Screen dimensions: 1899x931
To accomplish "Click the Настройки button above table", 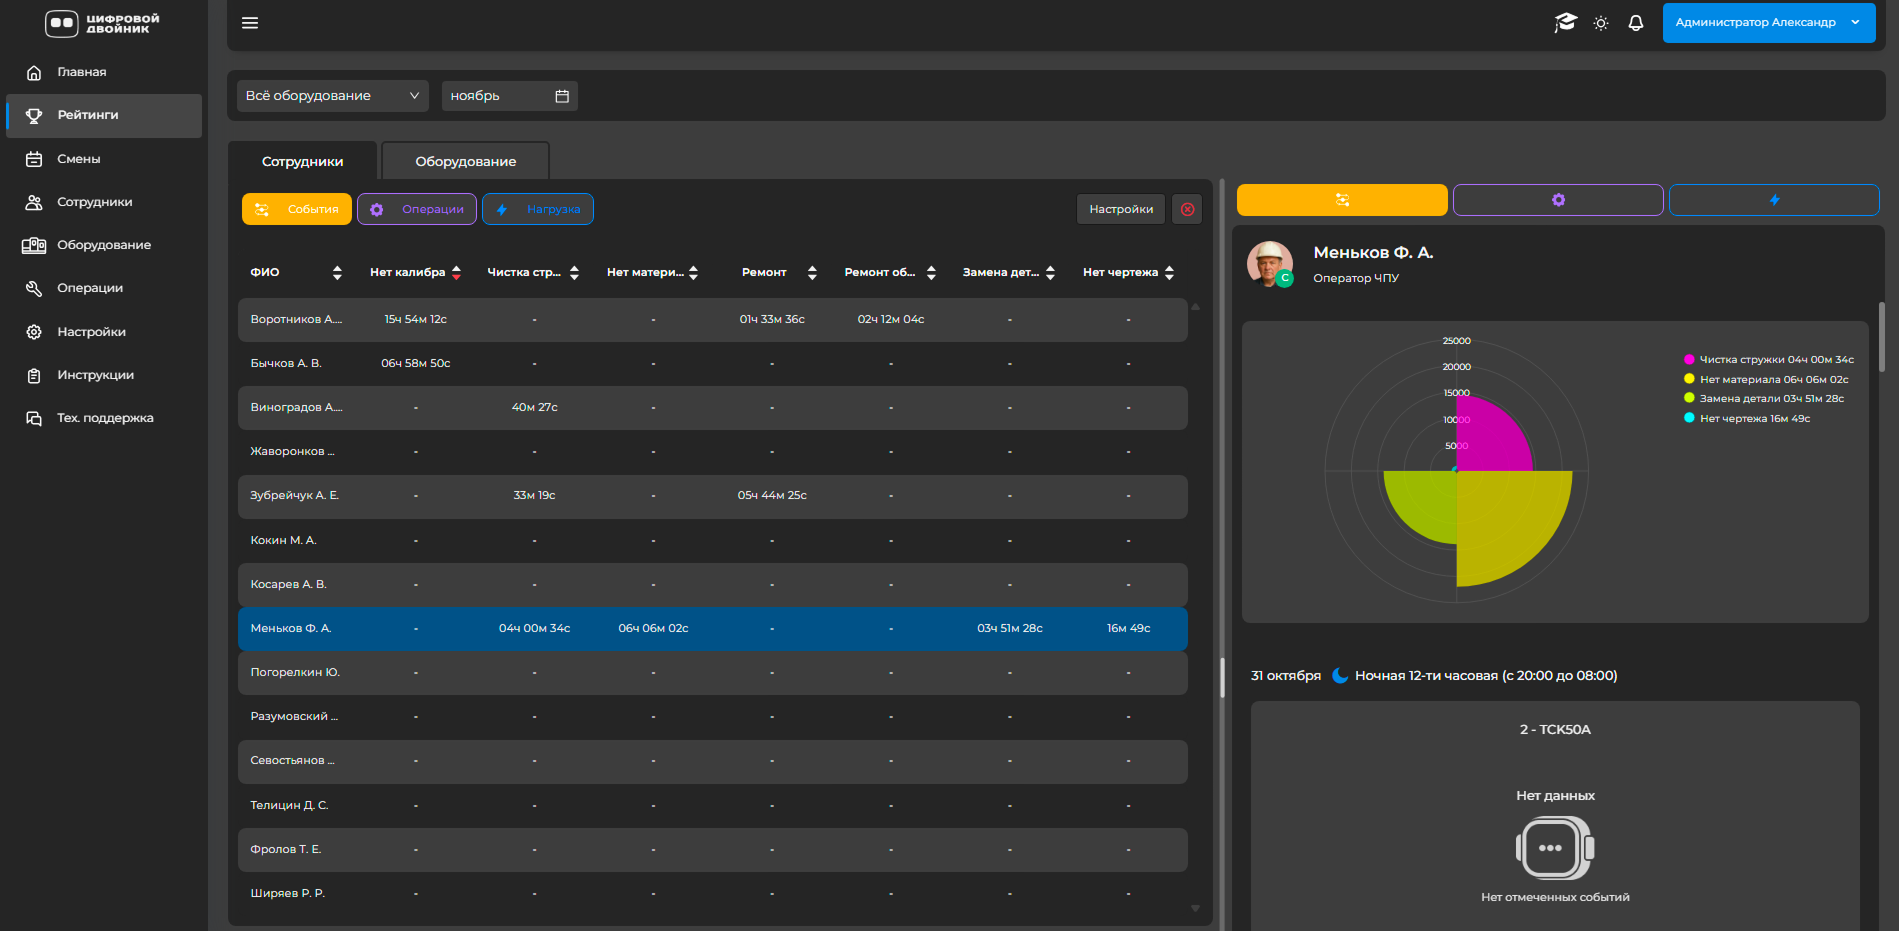I will tap(1120, 209).
